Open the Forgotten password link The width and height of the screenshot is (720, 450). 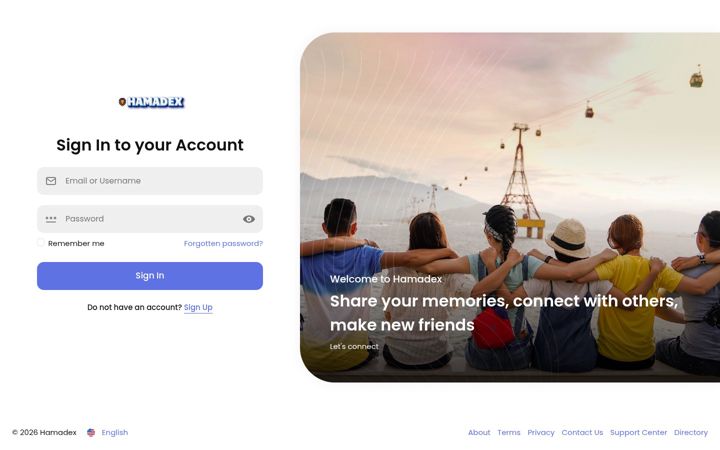coord(223,243)
